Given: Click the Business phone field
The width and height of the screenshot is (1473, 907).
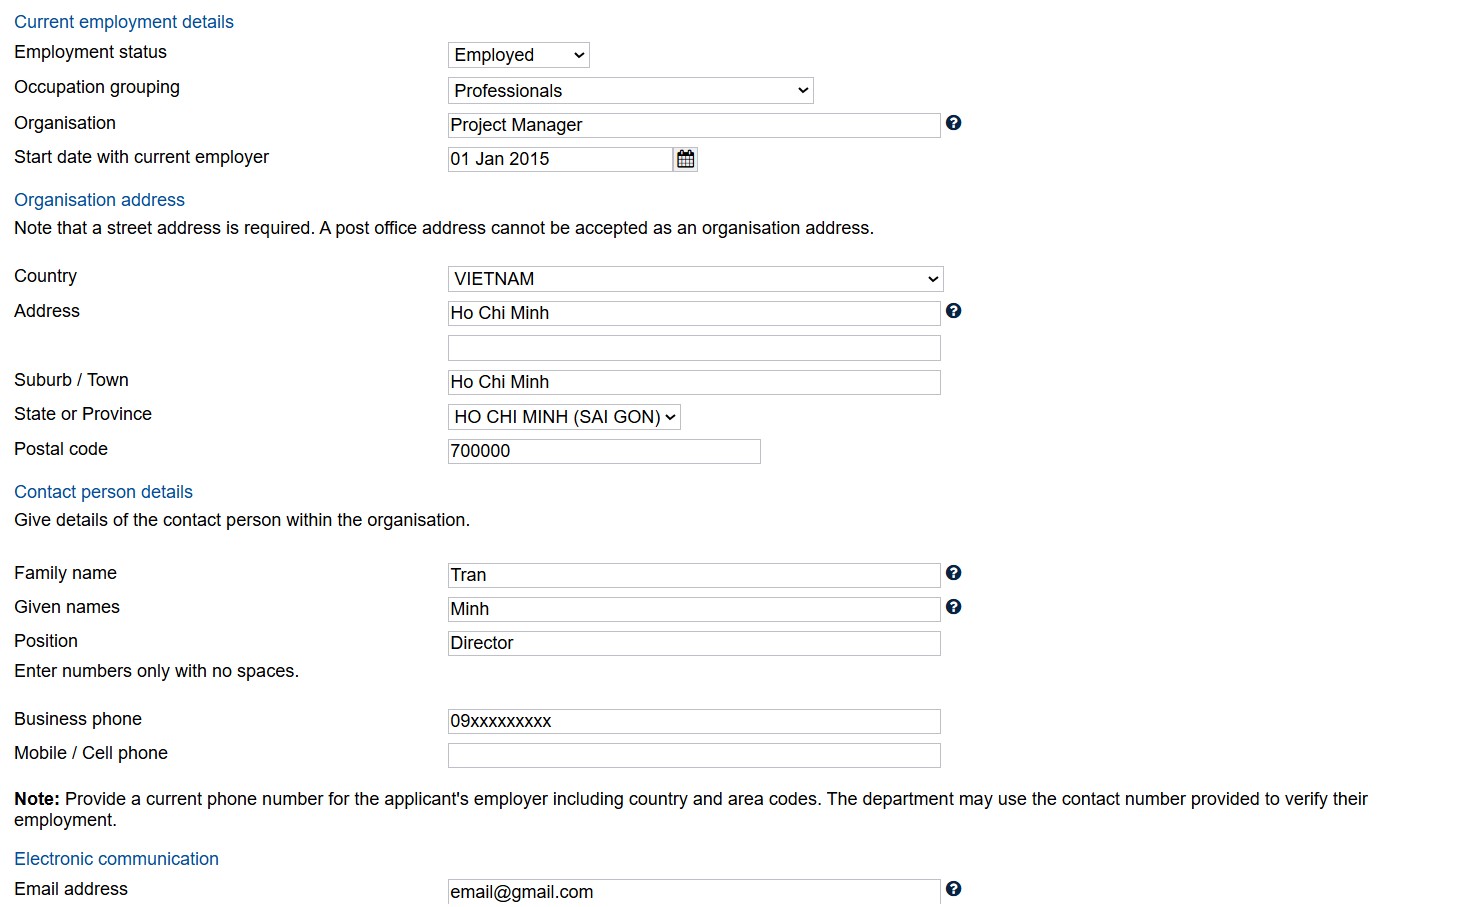Looking at the screenshot, I should coord(694,721).
